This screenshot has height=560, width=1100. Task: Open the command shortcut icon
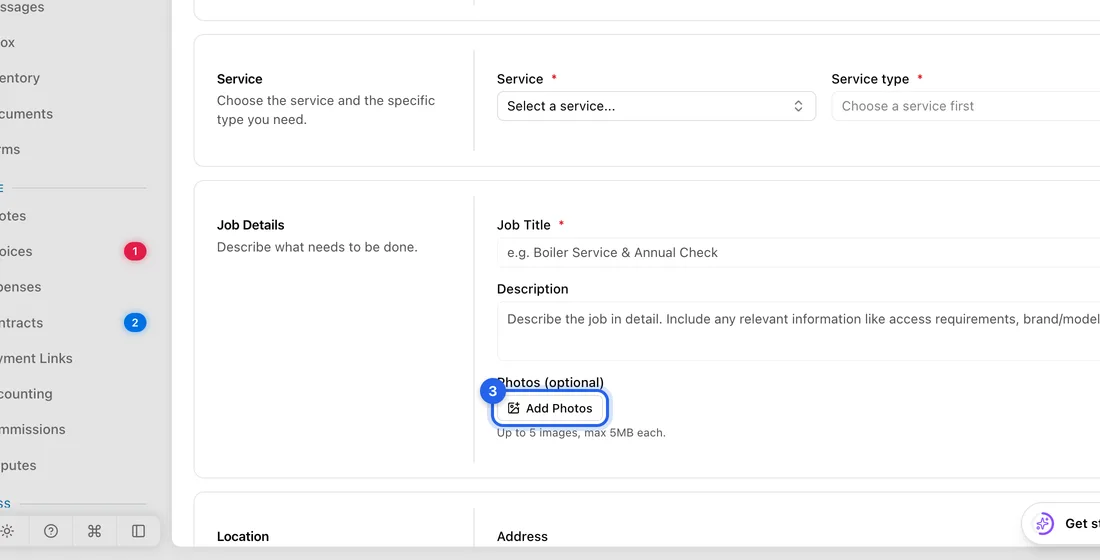[95, 531]
